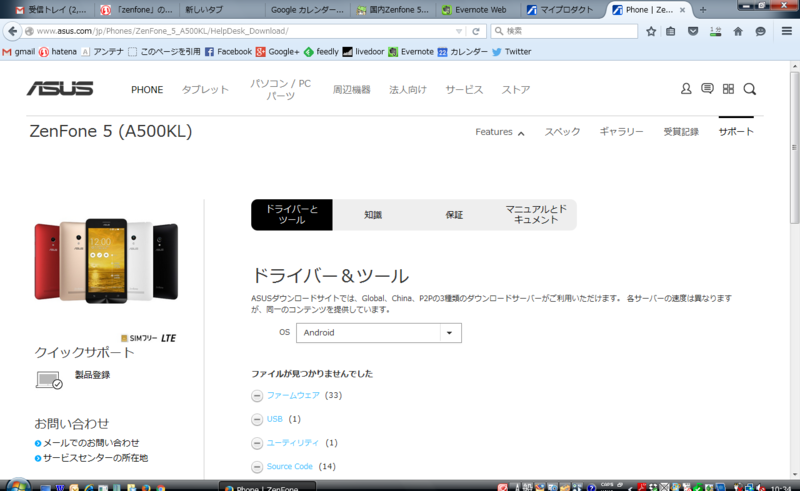800x491 pixels.
Task: Switch to the マイプロダクト browser tab
Action: click(561, 10)
